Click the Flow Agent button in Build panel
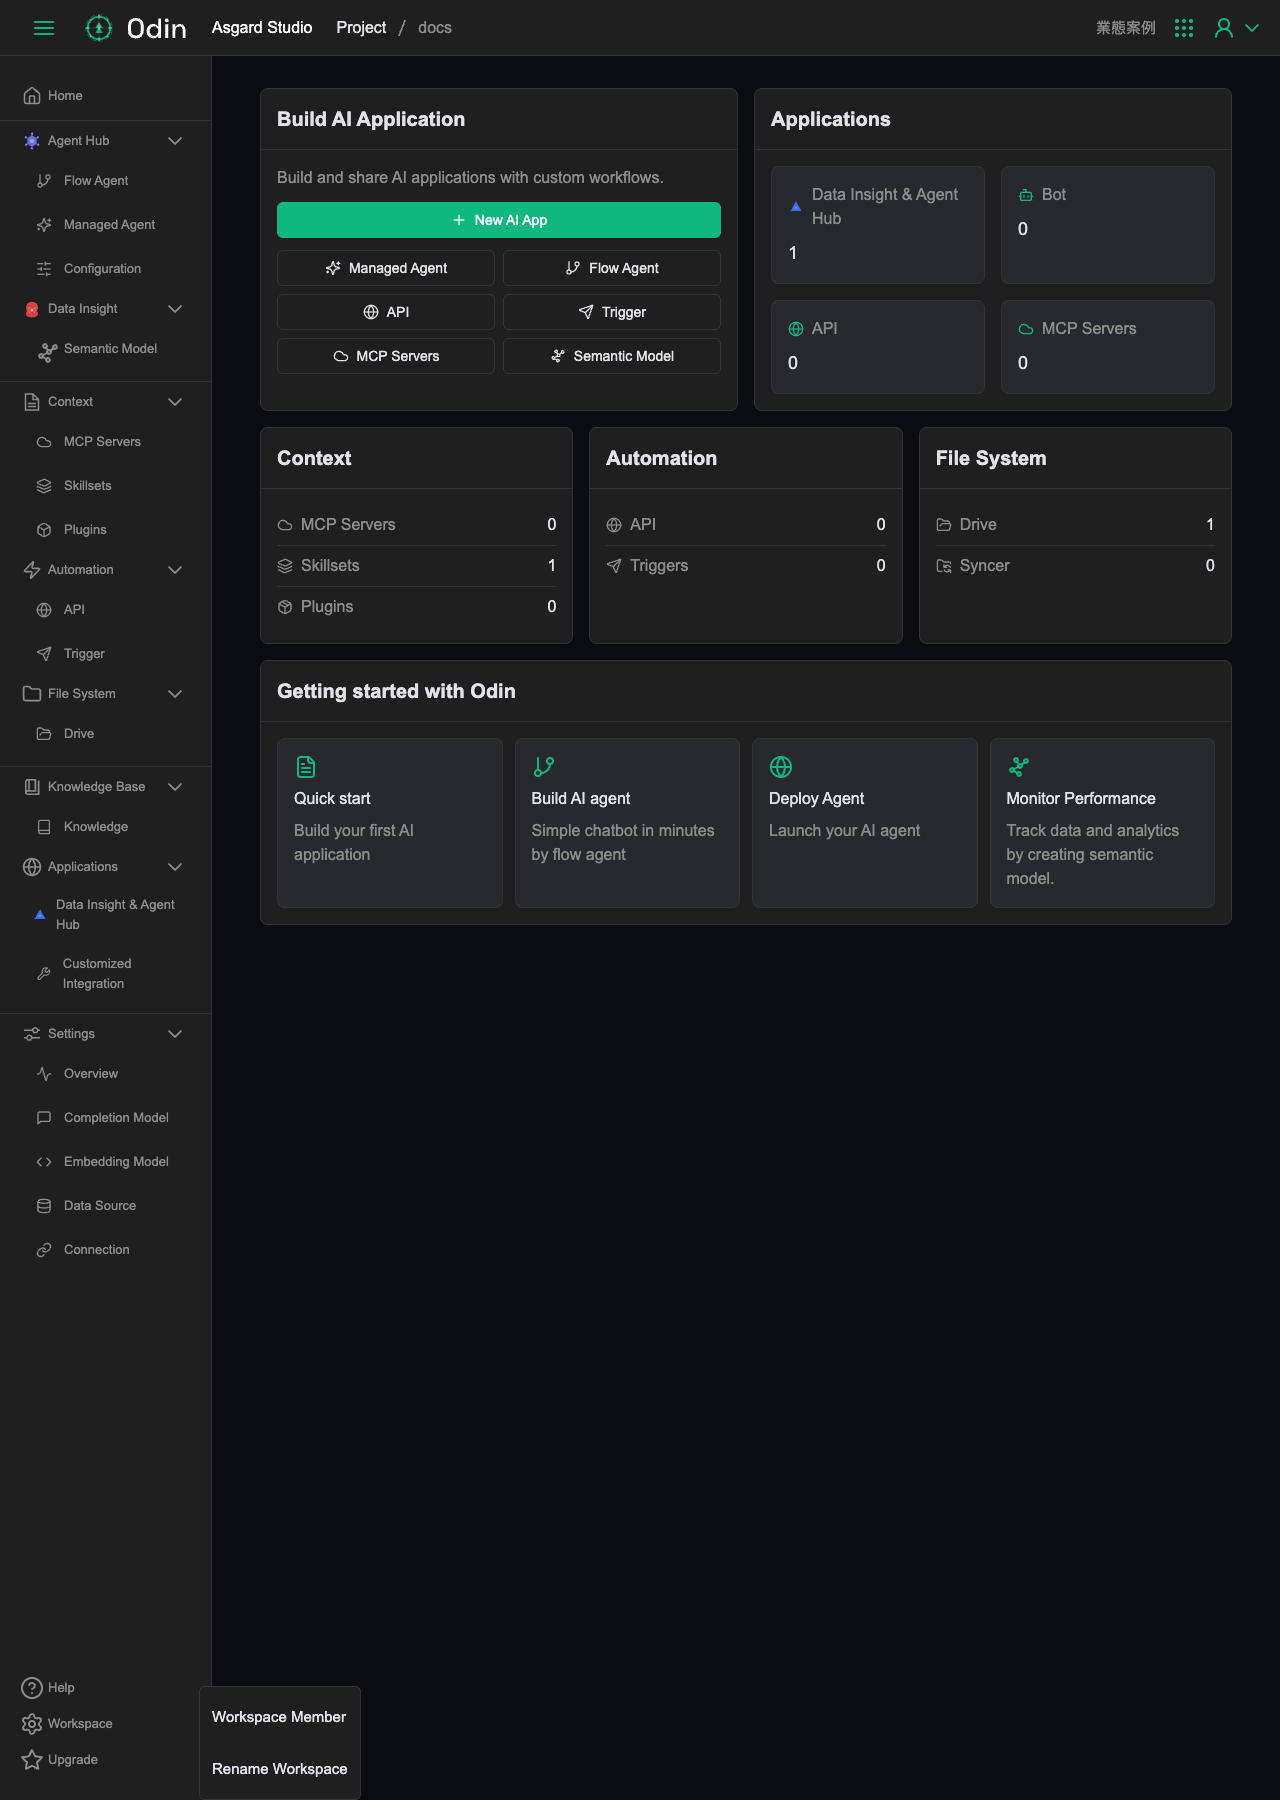This screenshot has height=1800, width=1280. click(x=612, y=268)
